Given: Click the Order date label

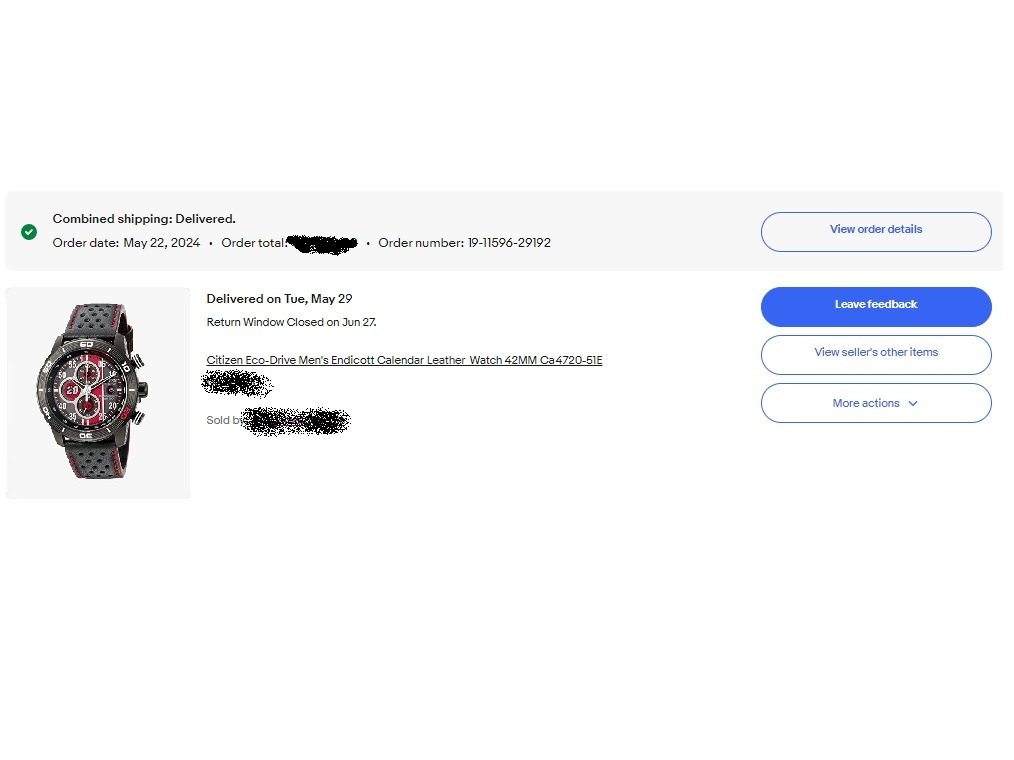Looking at the screenshot, I should [86, 243].
